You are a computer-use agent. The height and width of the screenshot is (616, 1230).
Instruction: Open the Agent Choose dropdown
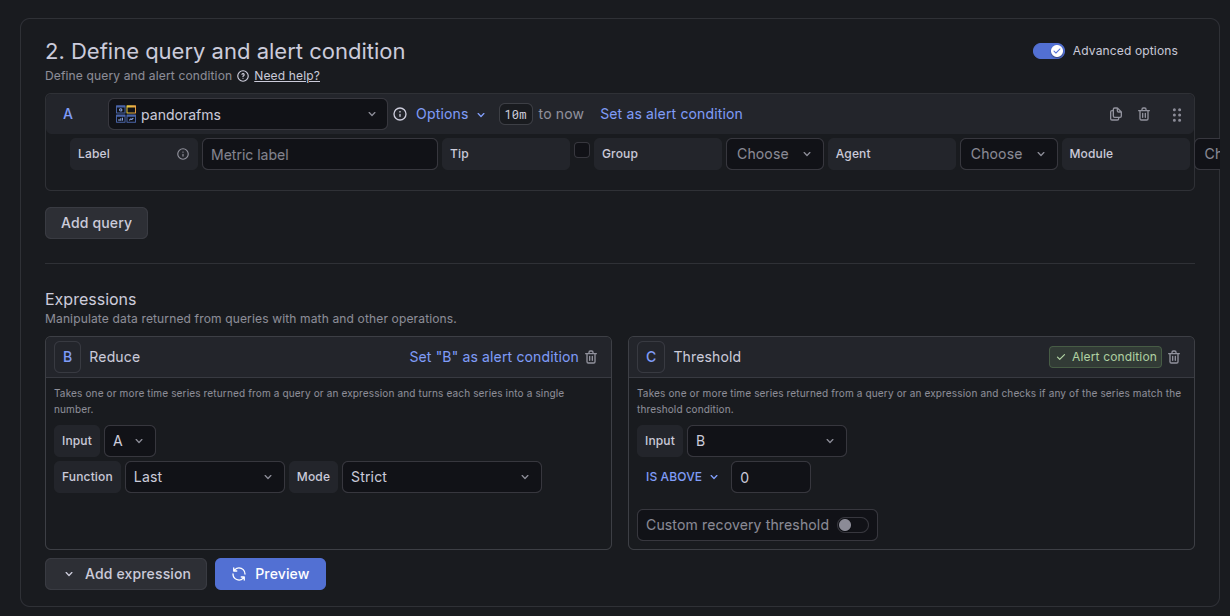point(1009,154)
